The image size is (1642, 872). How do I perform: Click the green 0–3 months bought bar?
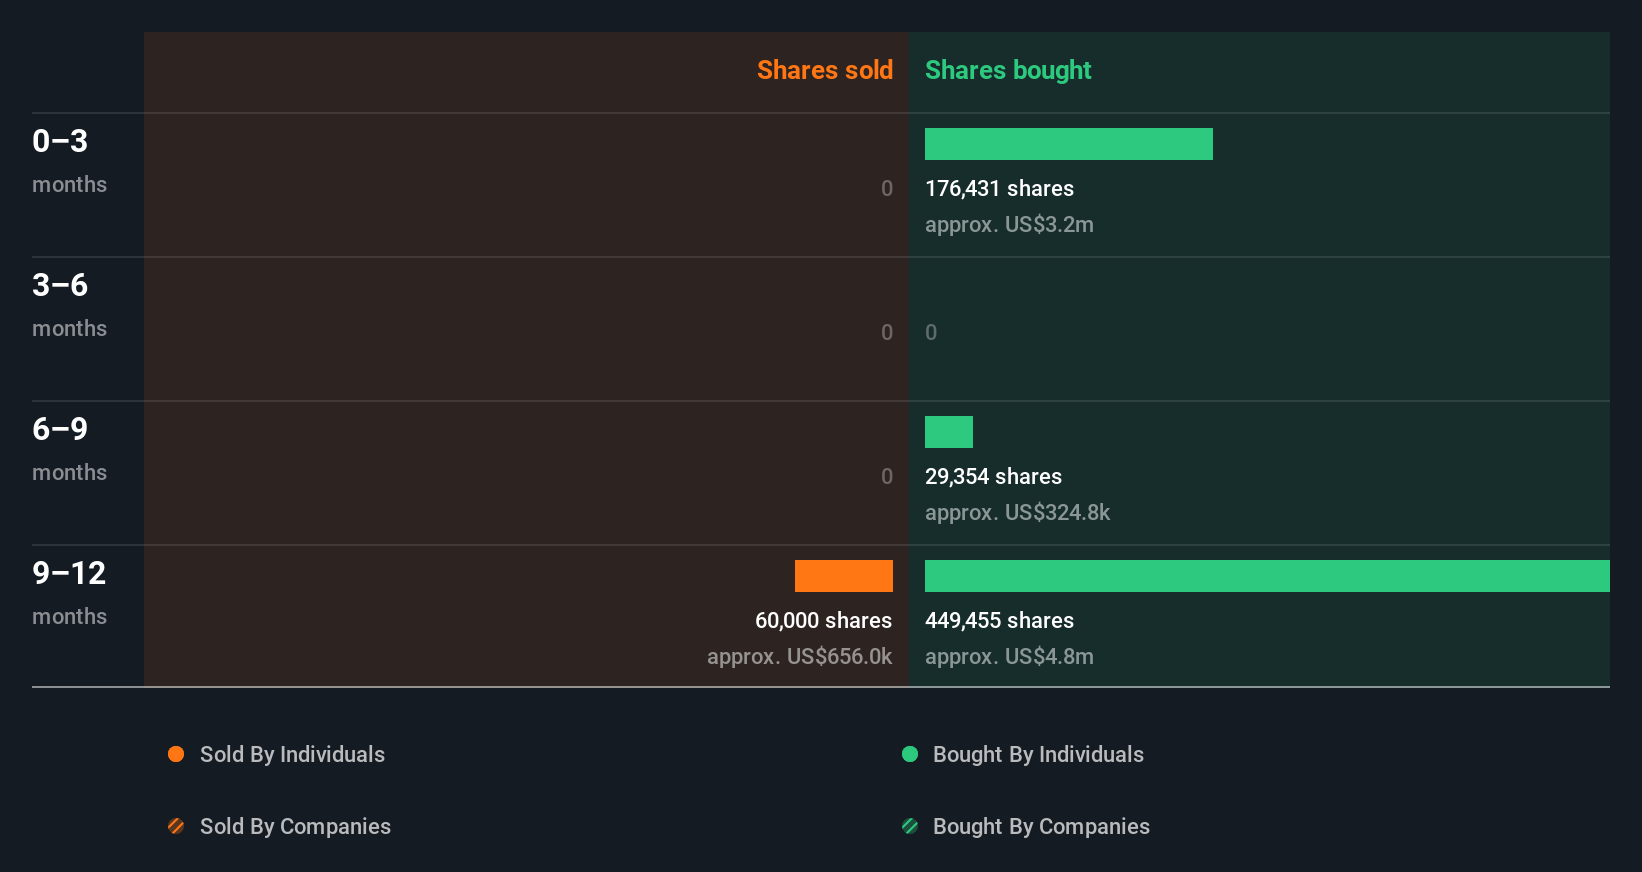1069,144
